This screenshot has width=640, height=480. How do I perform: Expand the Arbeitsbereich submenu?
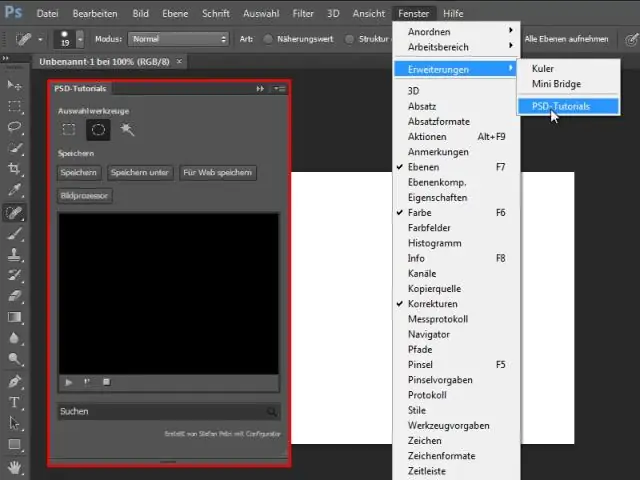coord(456,47)
